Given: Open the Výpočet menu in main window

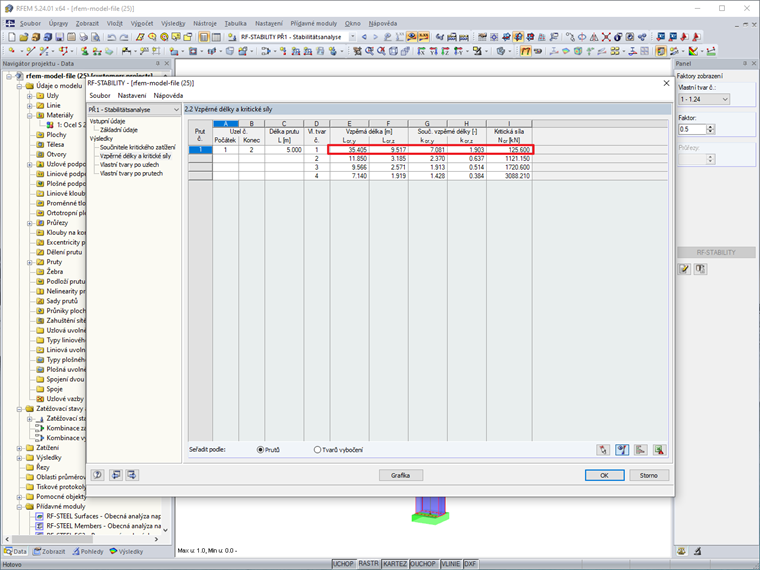Looking at the screenshot, I should [142, 23].
